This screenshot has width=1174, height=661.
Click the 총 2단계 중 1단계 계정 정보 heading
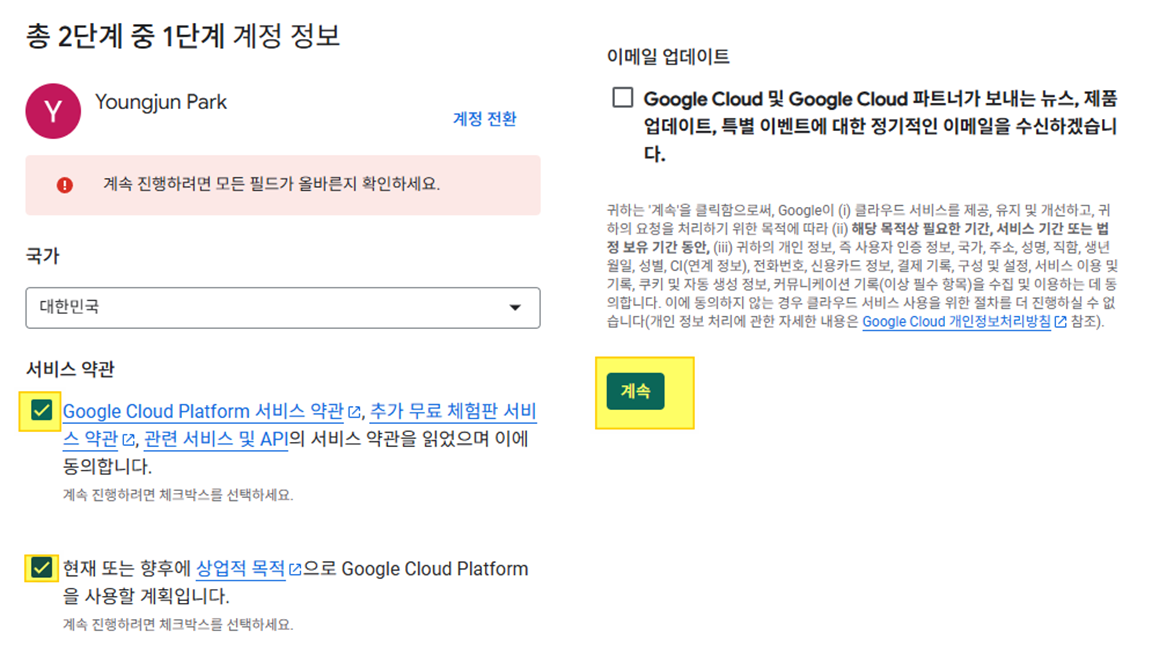point(183,36)
